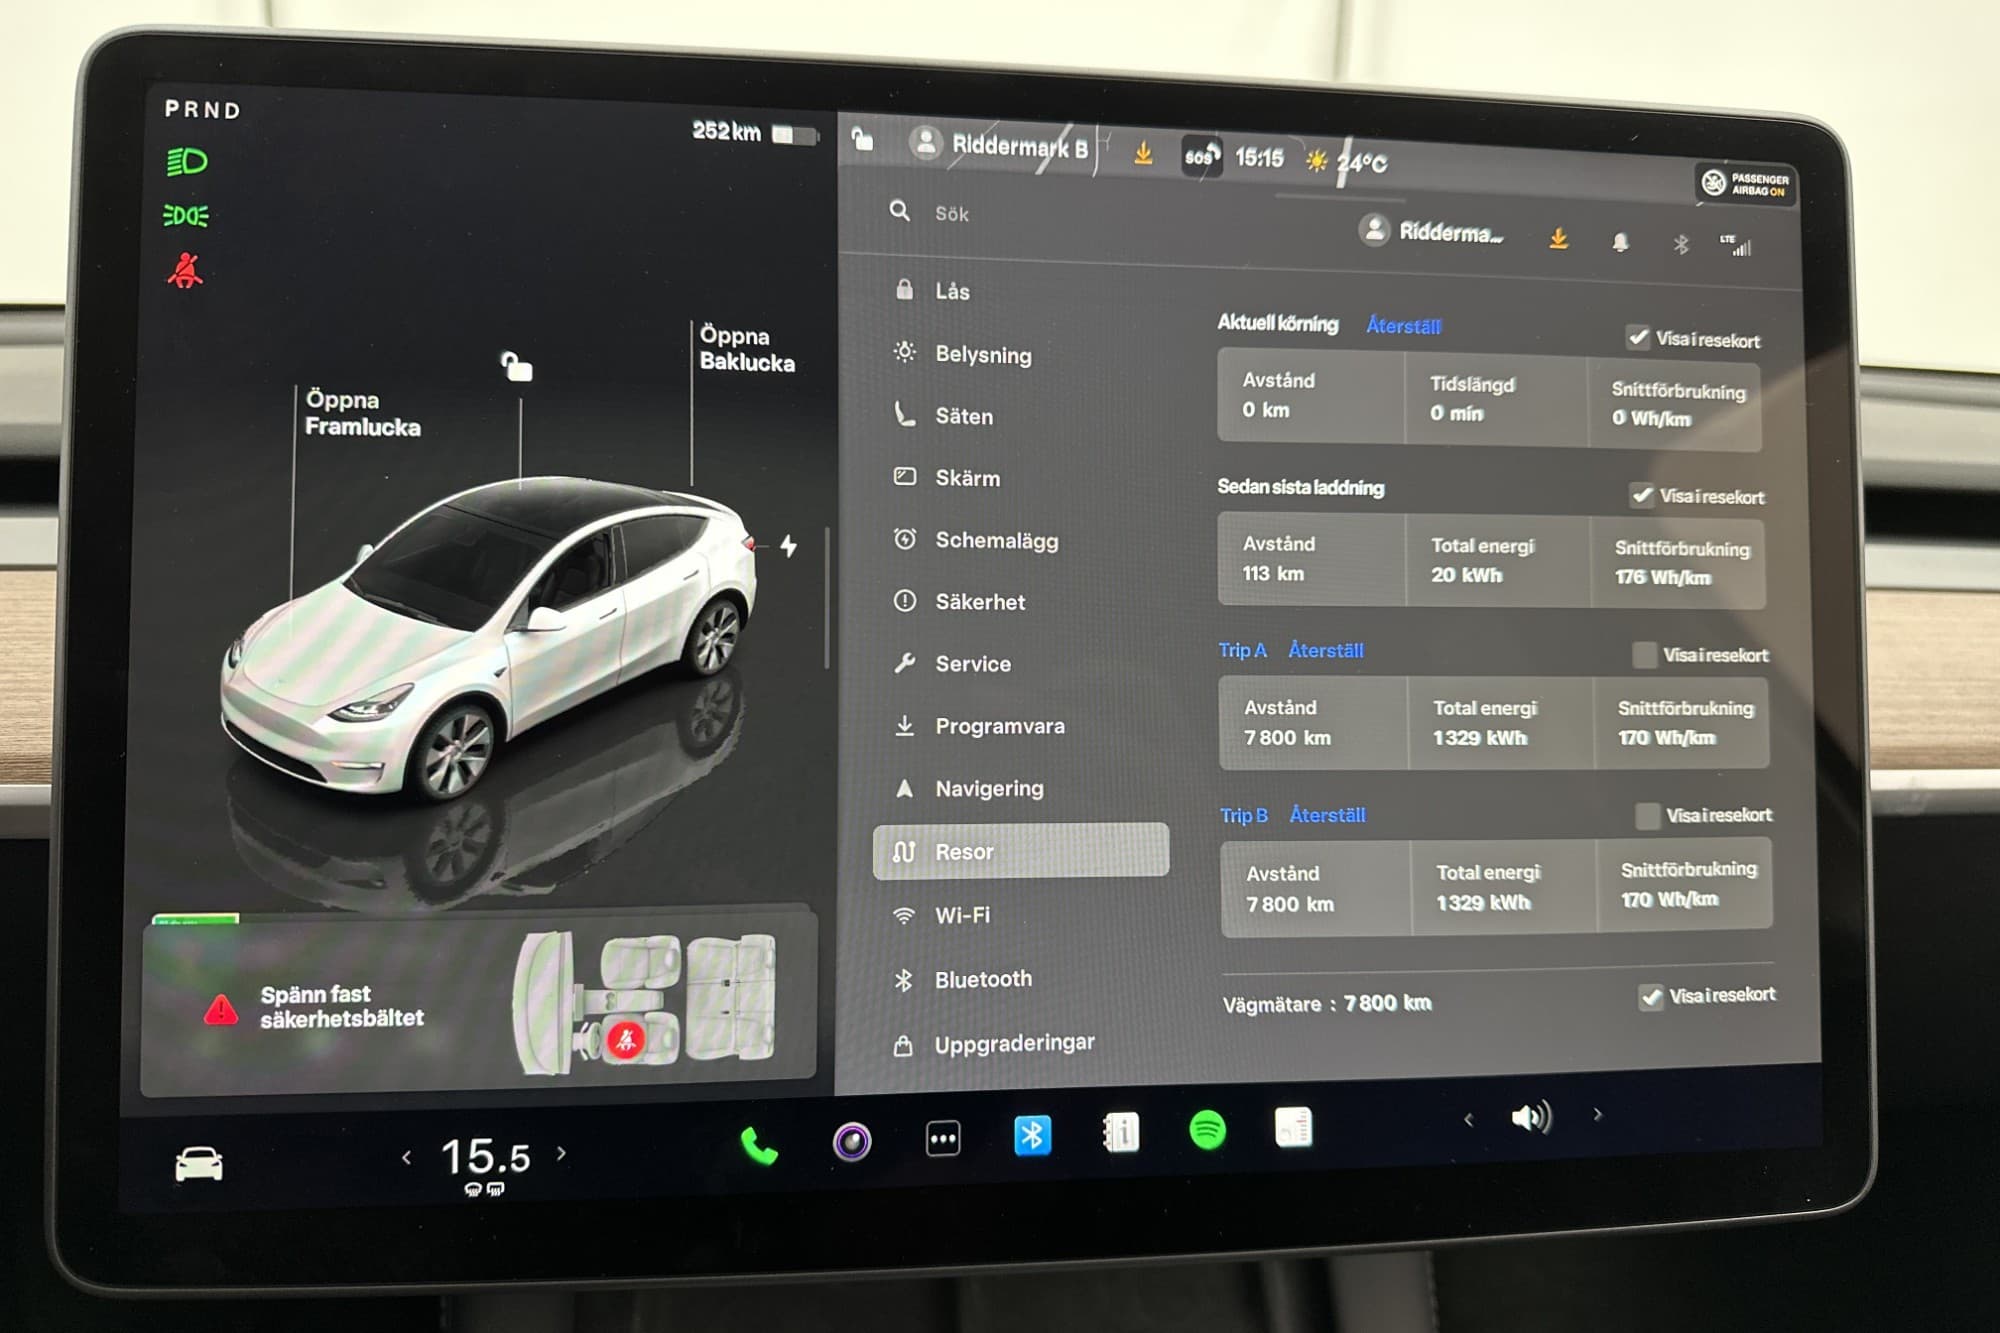2000x1333 pixels.
Task: Tap Återställ next to Trip B
Action: tap(1327, 815)
